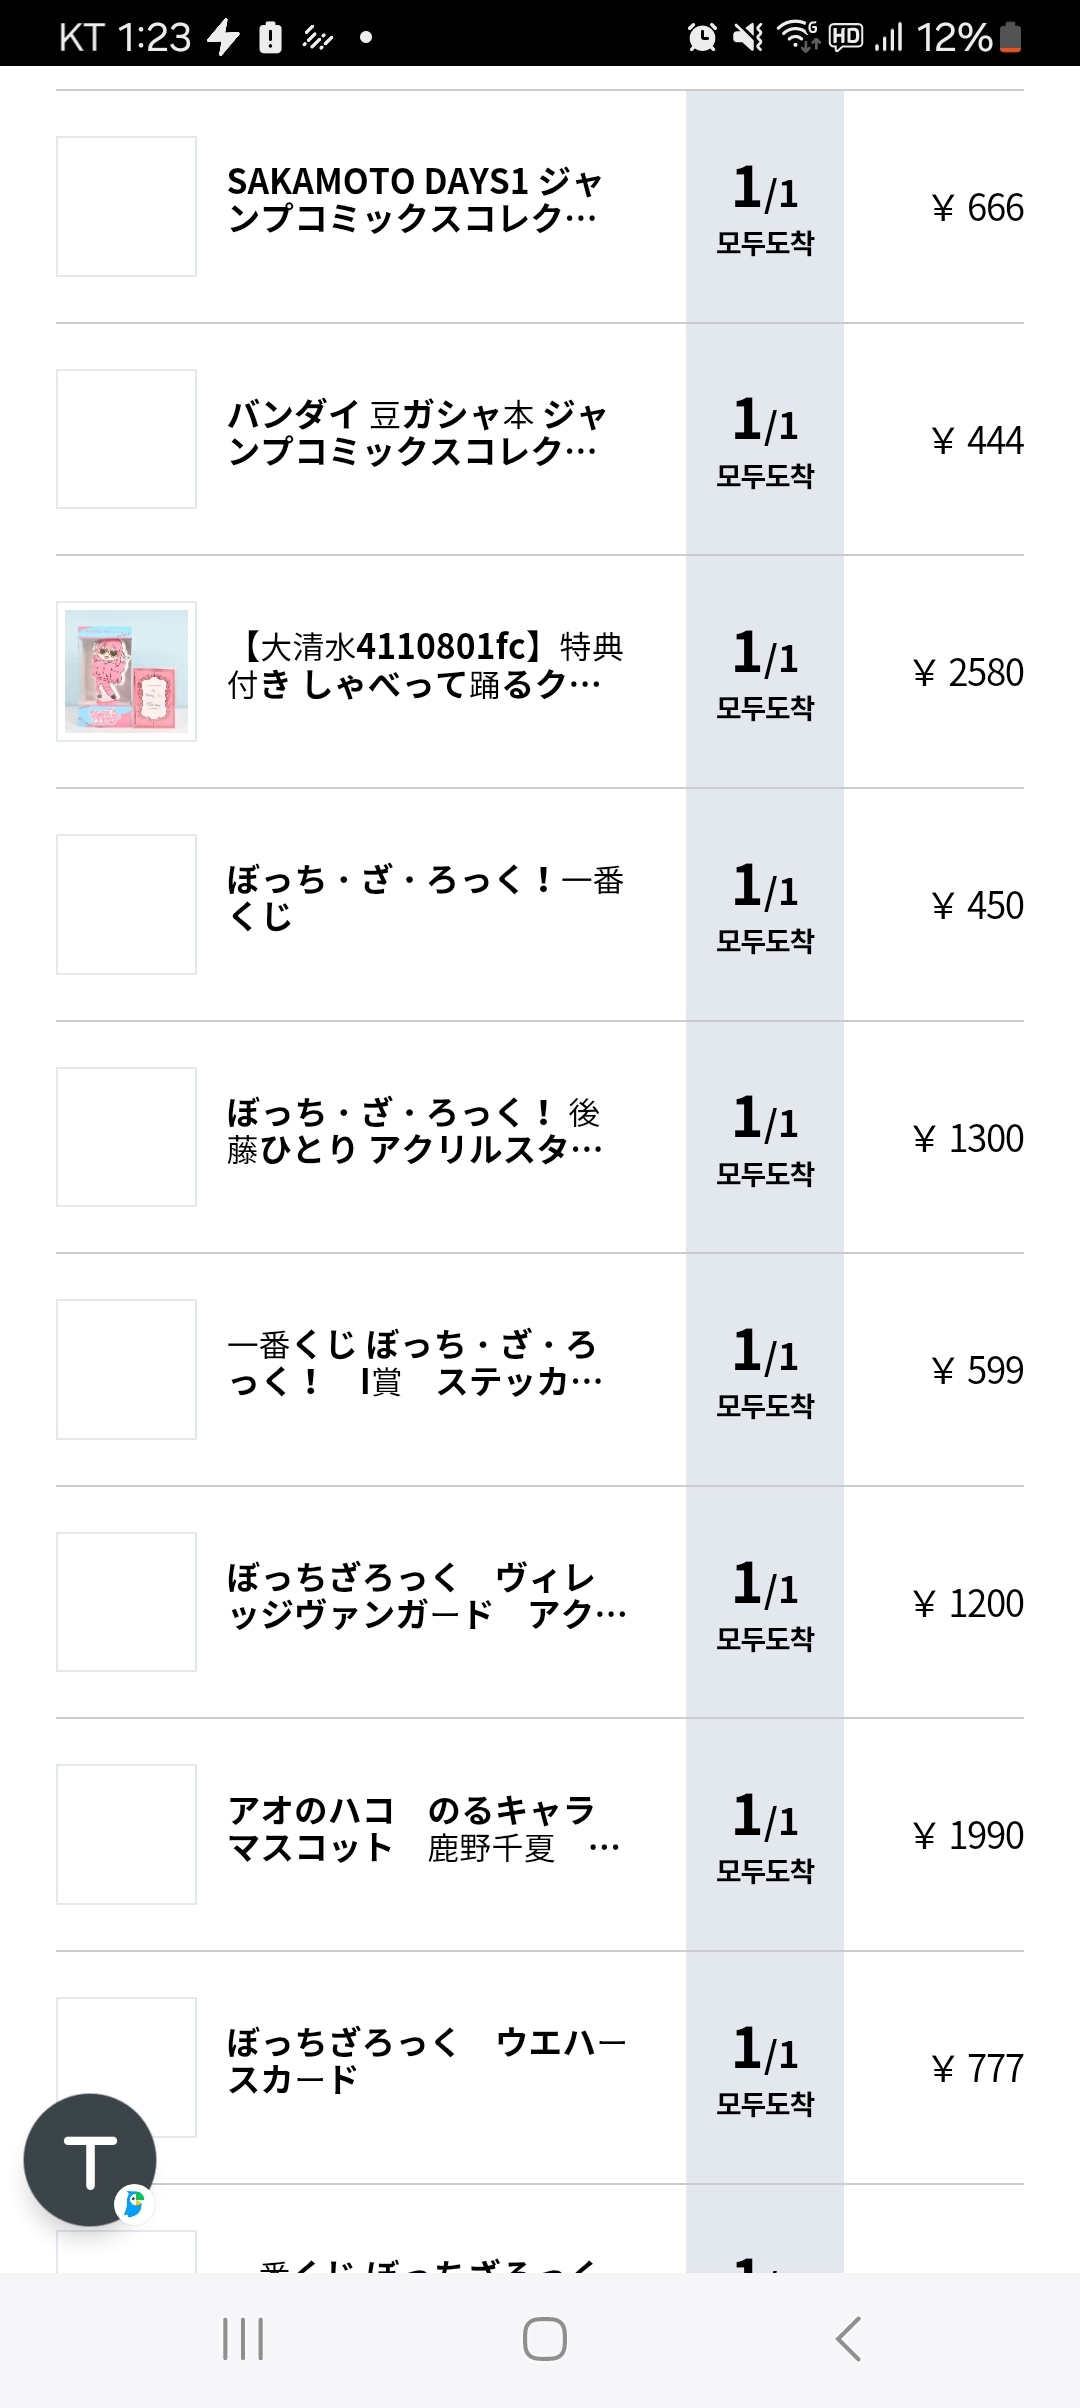Tap the alarm icon in status bar
Screen dimensions: 1080x2408
[x=702, y=37]
